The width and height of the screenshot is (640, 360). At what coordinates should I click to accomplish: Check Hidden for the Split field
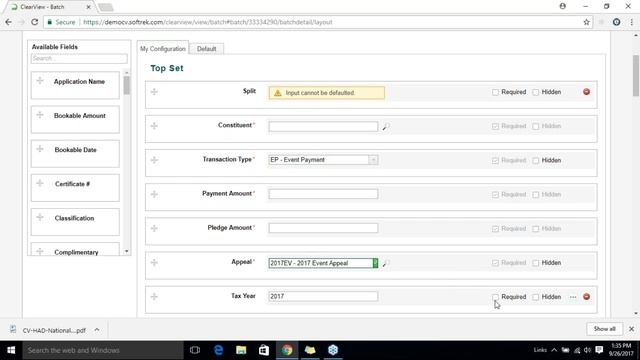tap(536, 92)
